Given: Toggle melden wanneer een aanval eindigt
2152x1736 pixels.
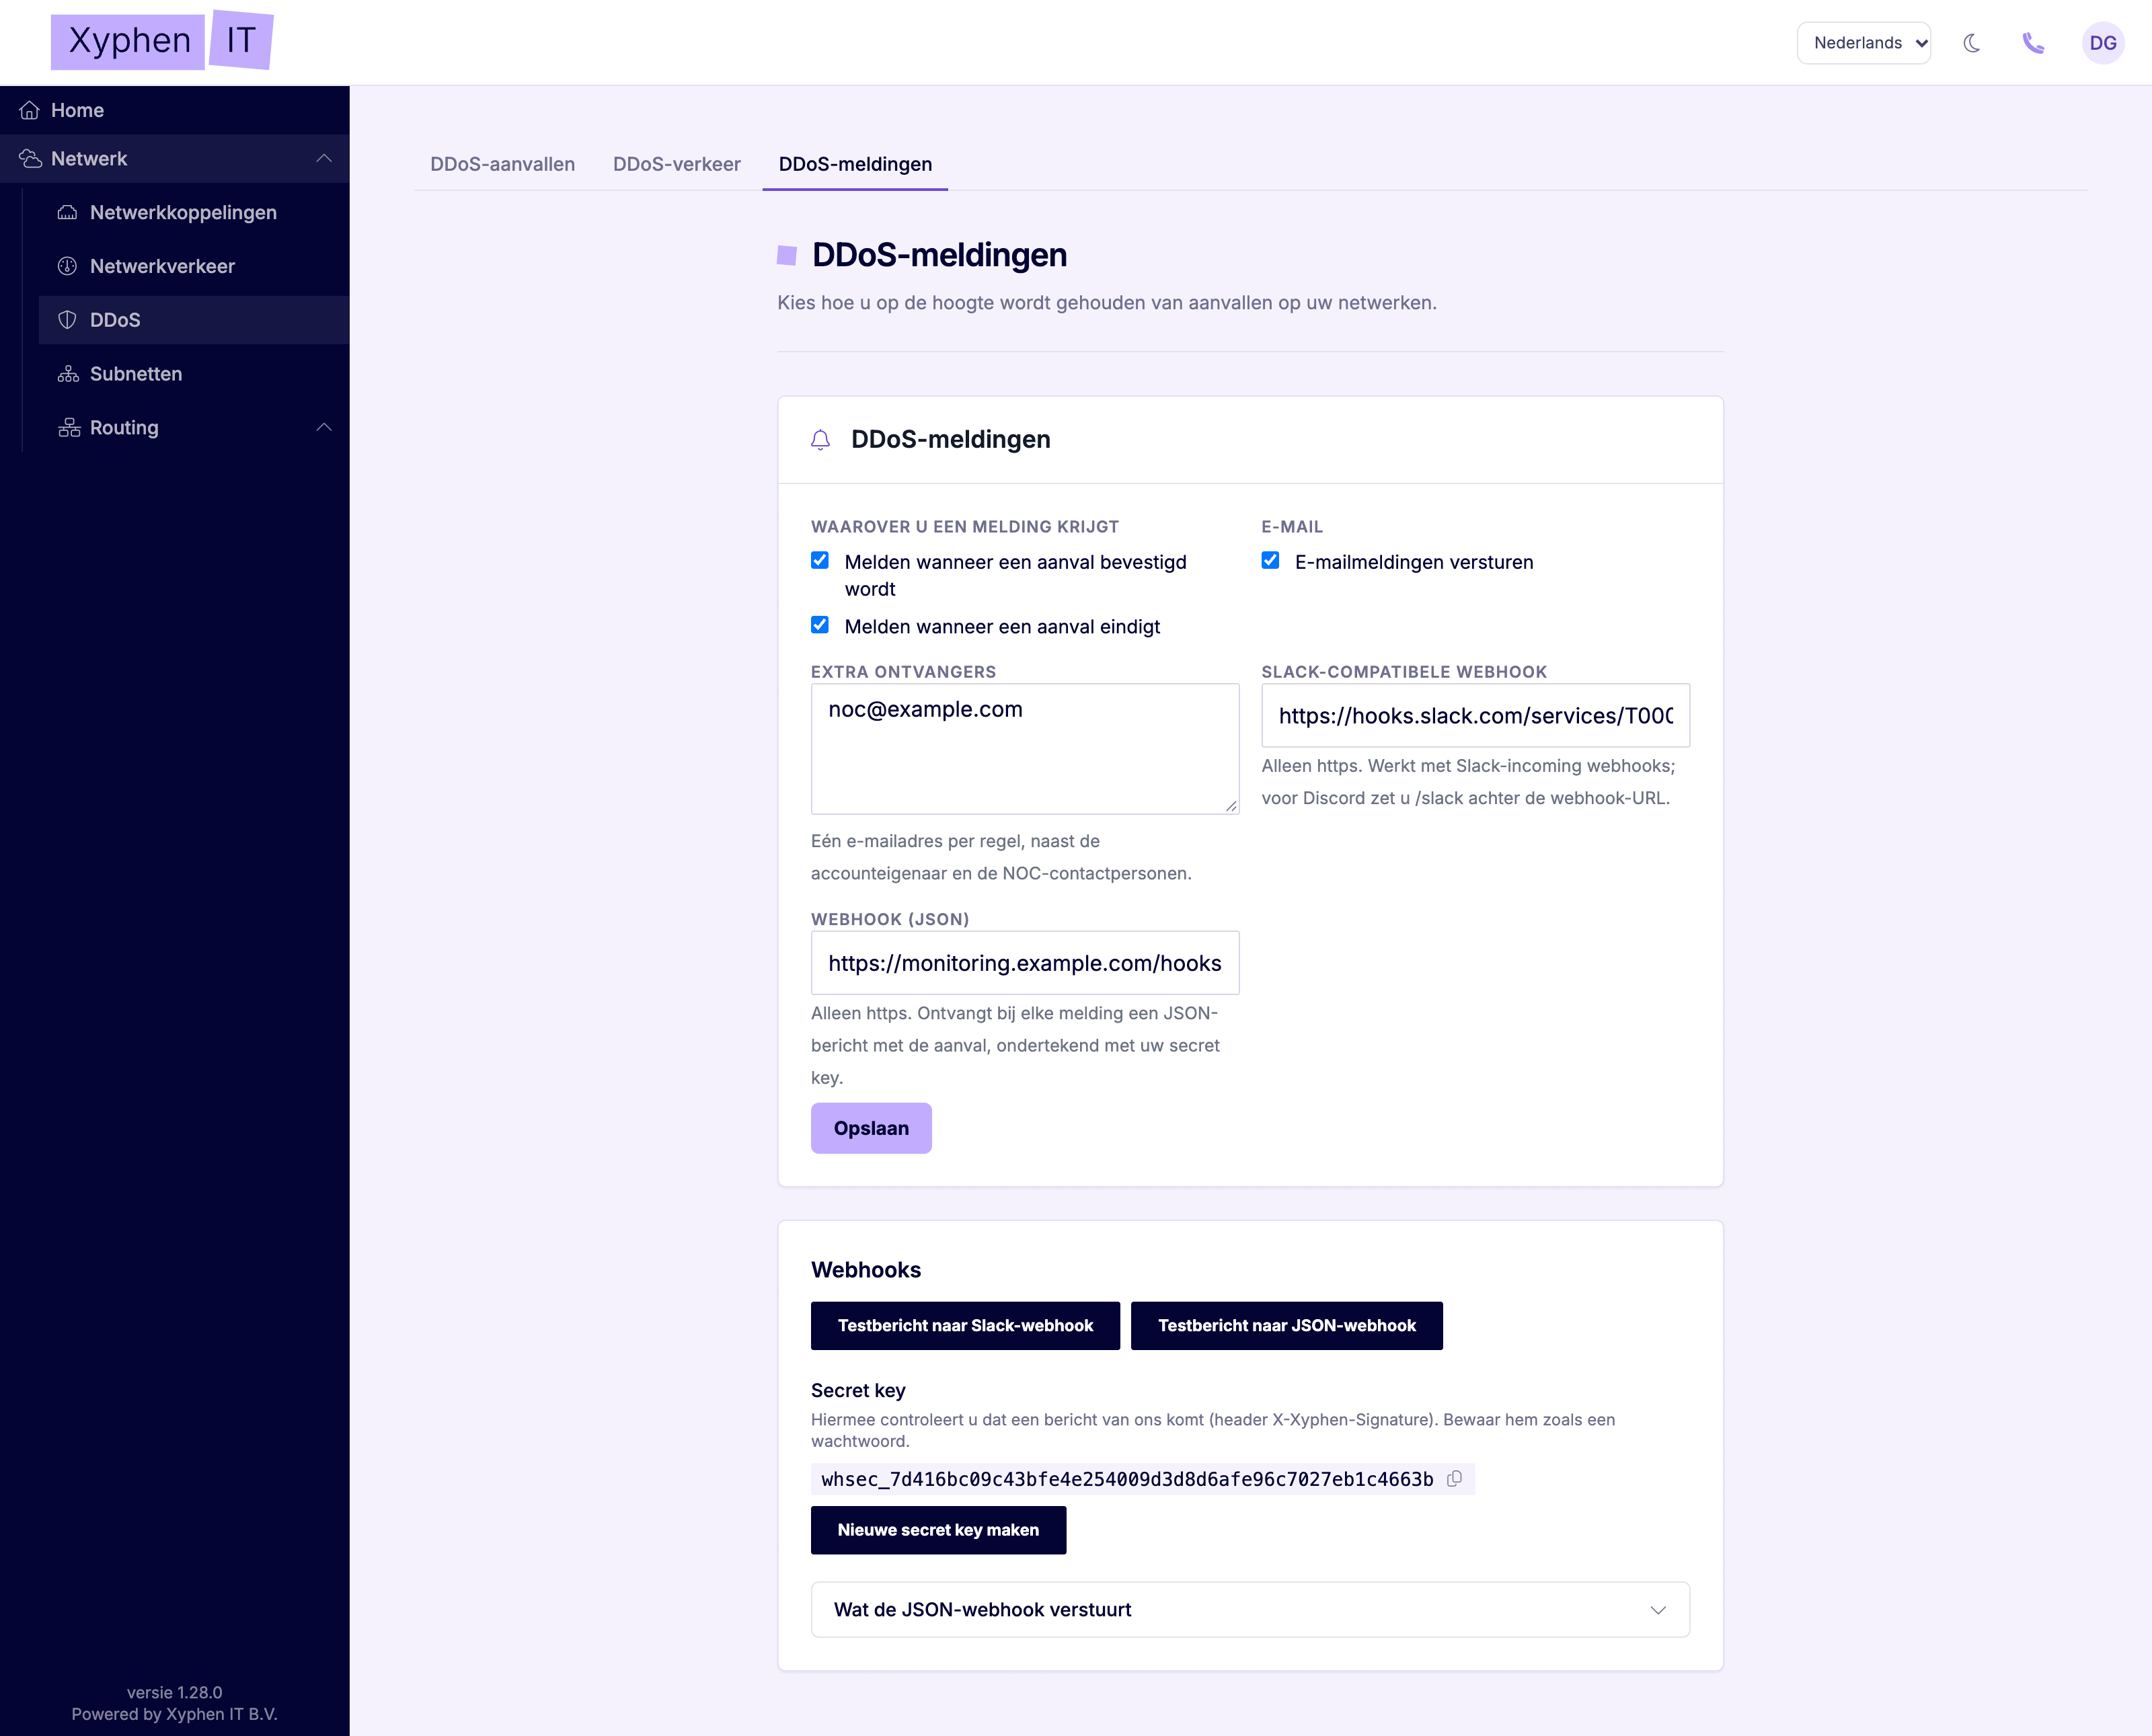Looking at the screenshot, I should pos(820,625).
